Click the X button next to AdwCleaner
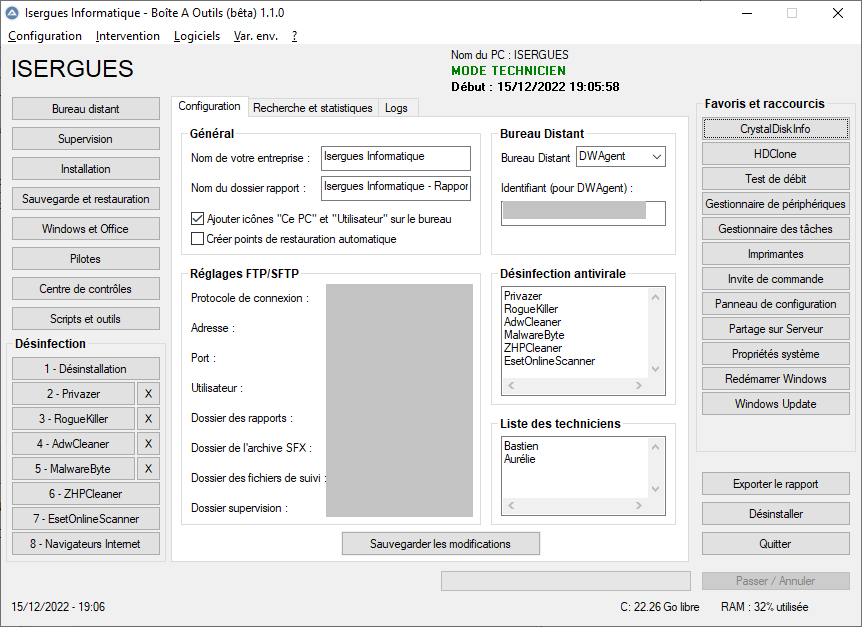This screenshot has height=627, width=862. pyautogui.click(x=148, y=444)
